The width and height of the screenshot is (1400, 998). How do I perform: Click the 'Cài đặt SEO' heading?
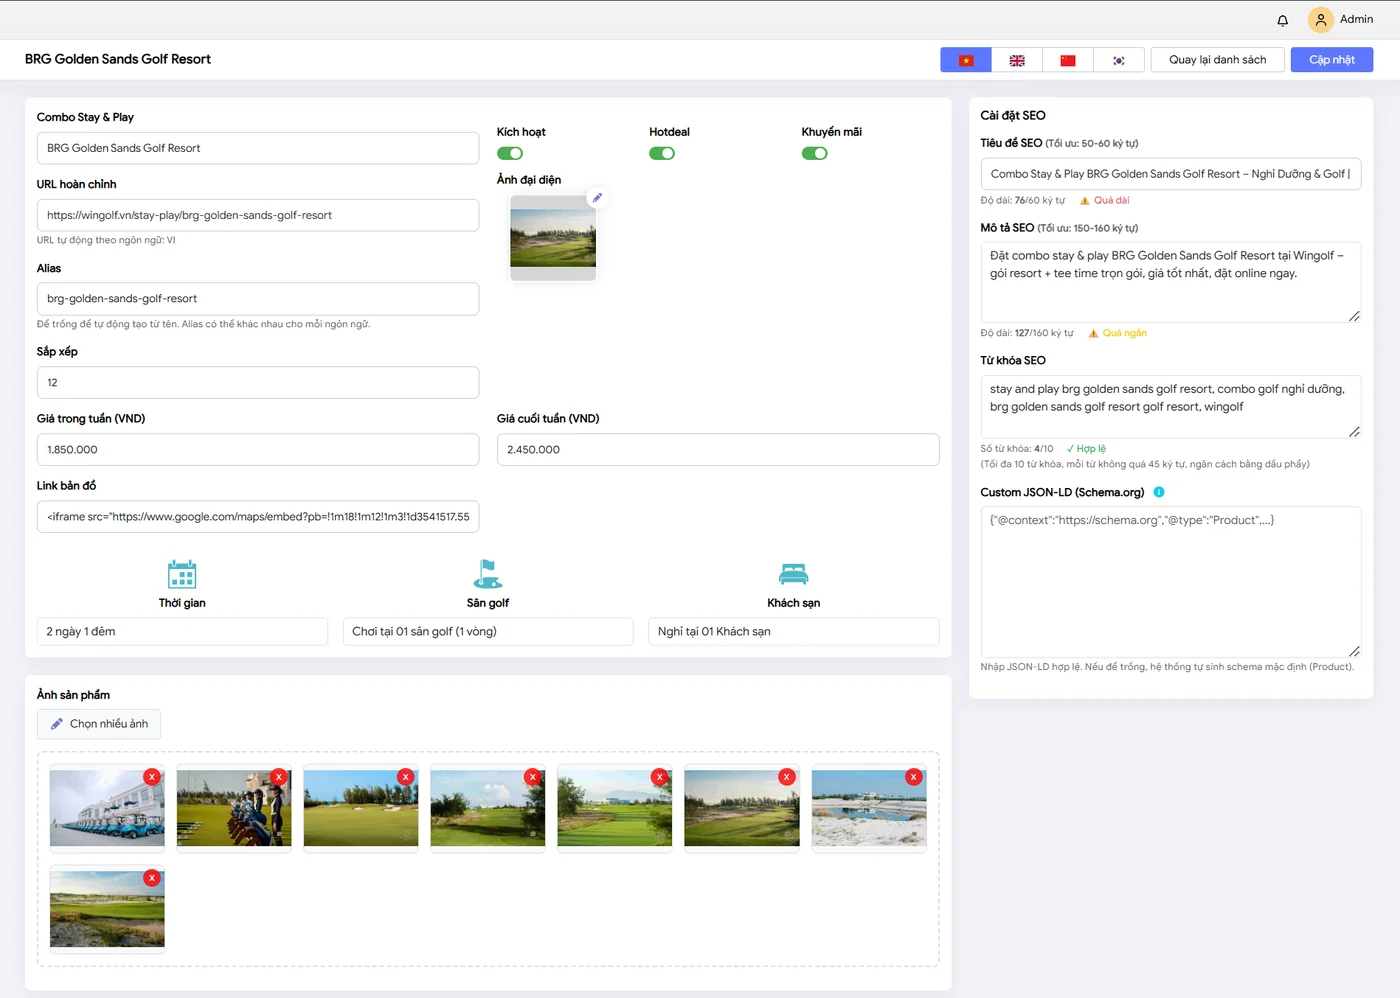[x=1013, y=116]
